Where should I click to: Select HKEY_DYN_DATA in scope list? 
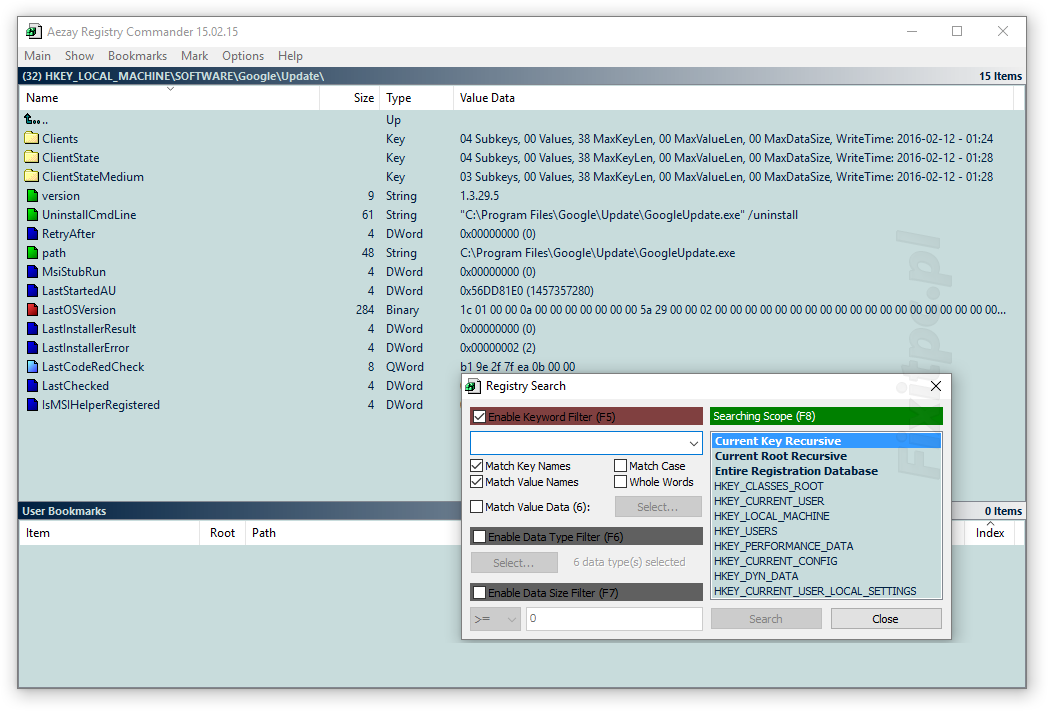[x=826, y=576]
